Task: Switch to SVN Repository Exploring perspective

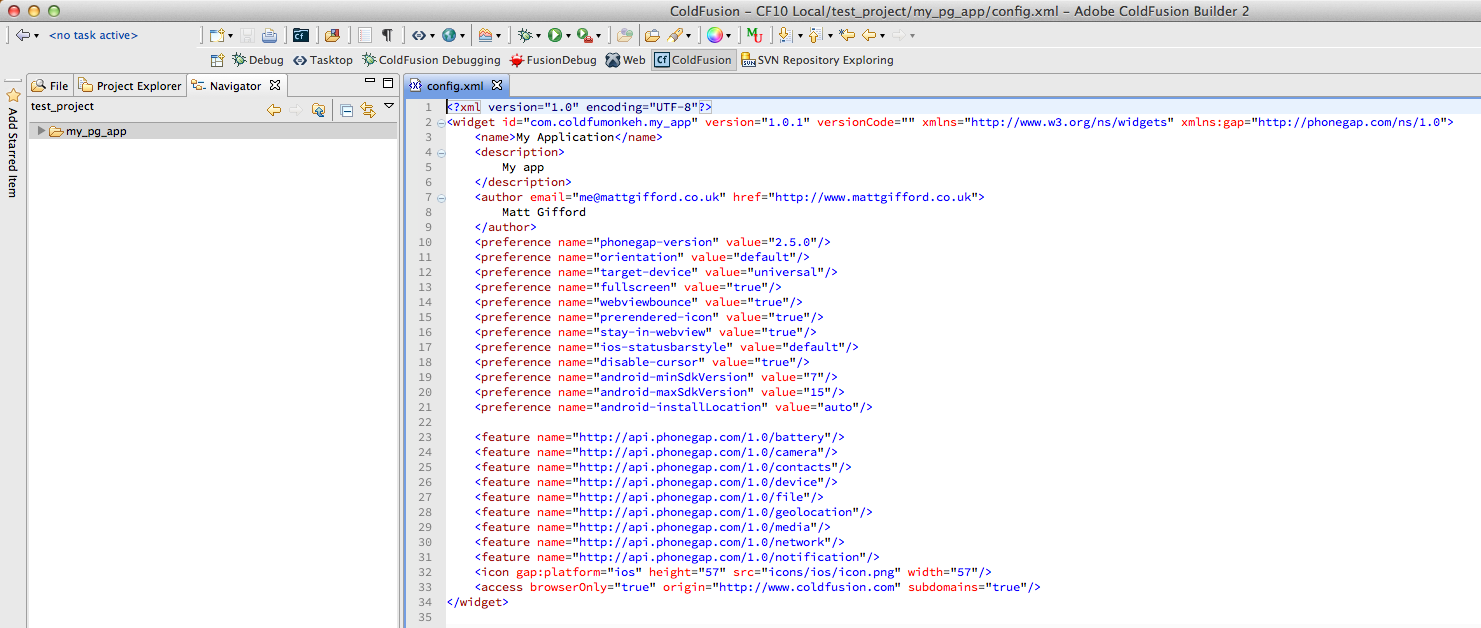Action: [817, 60]
